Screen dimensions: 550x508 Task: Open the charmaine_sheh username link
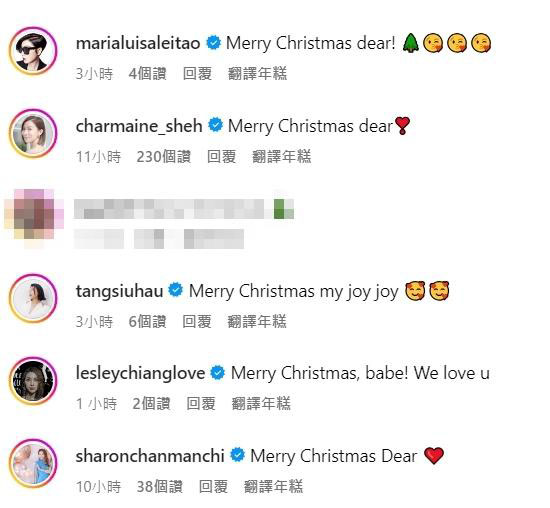point(139,126)
